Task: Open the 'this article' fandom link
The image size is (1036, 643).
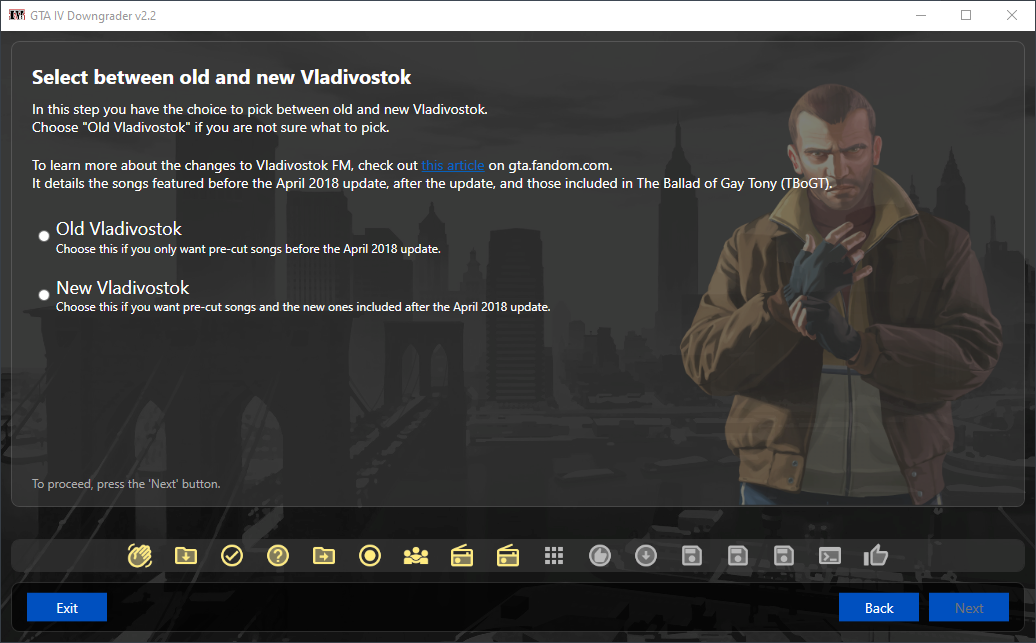Action: point(453,165)
